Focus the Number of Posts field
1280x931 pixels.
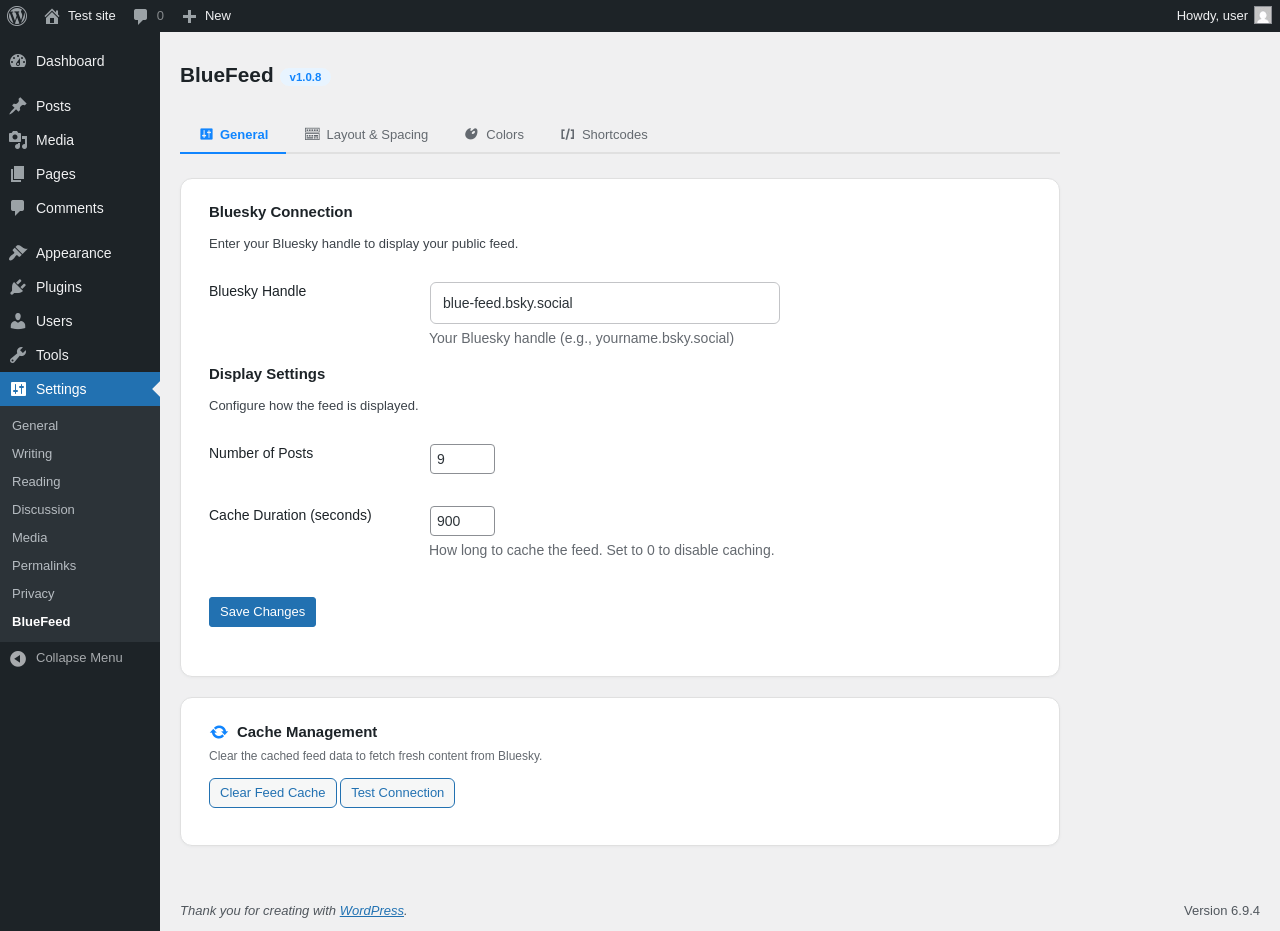pos(462,459)
